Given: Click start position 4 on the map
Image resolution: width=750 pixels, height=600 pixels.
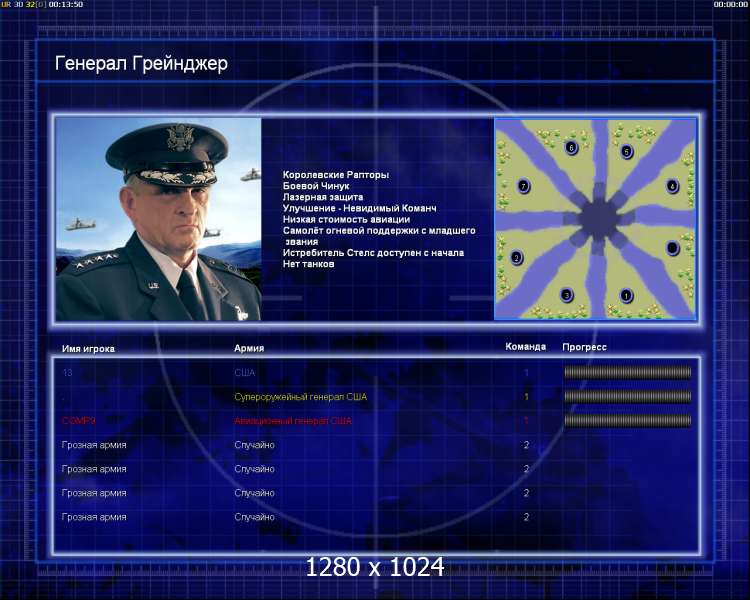Looking at the screenshot, I should tap(672, 186).
